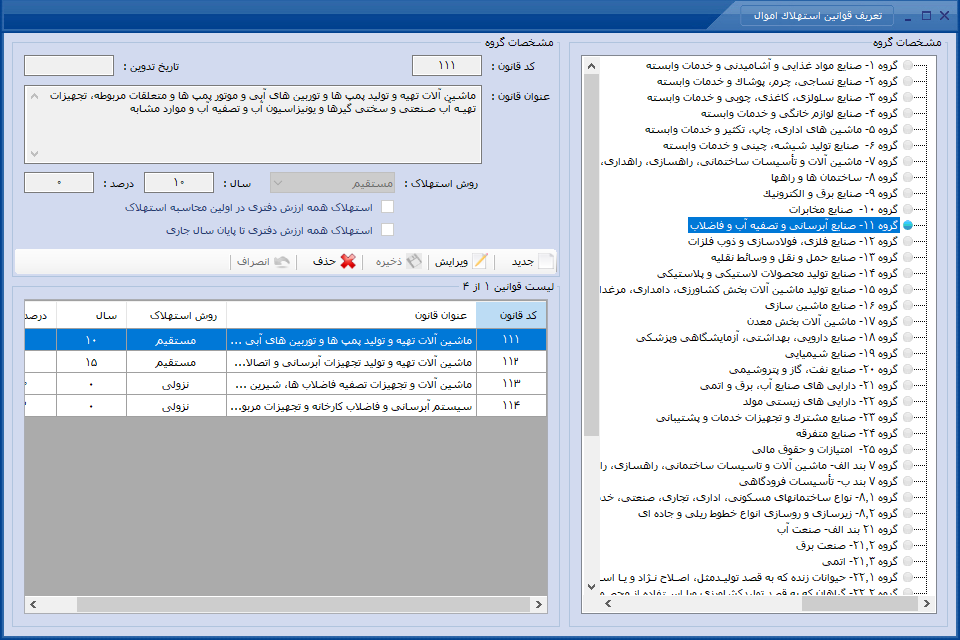Click left arrow of group tree horizontal scrollbar

pyautogui.click(x=608, y=603)
